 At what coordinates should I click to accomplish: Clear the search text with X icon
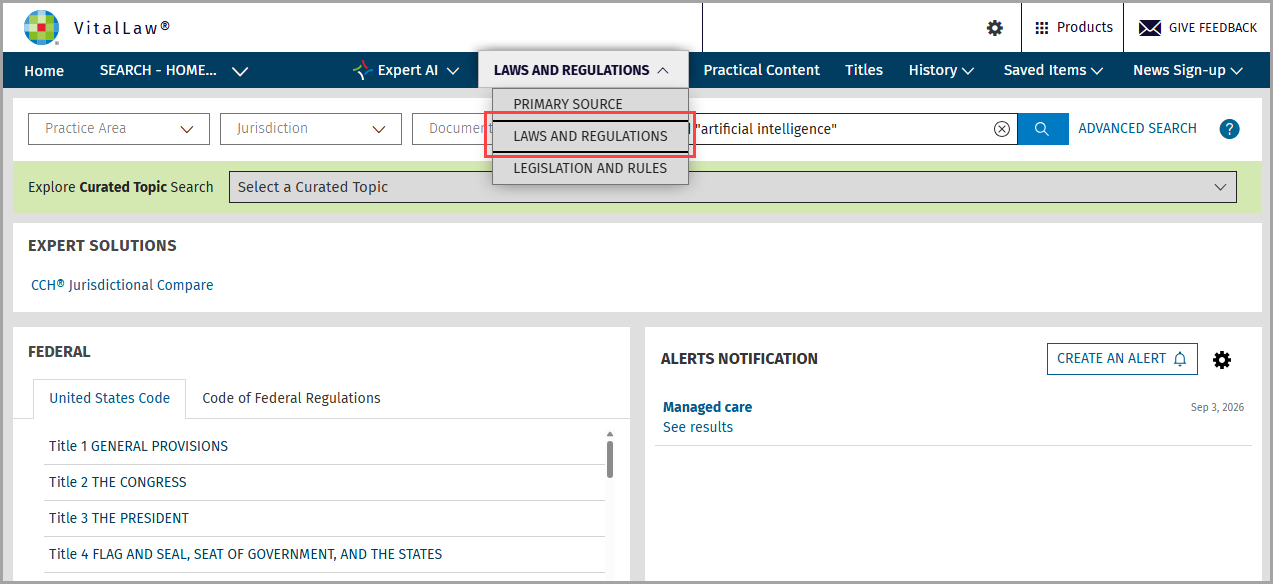tap(1001, 129)
